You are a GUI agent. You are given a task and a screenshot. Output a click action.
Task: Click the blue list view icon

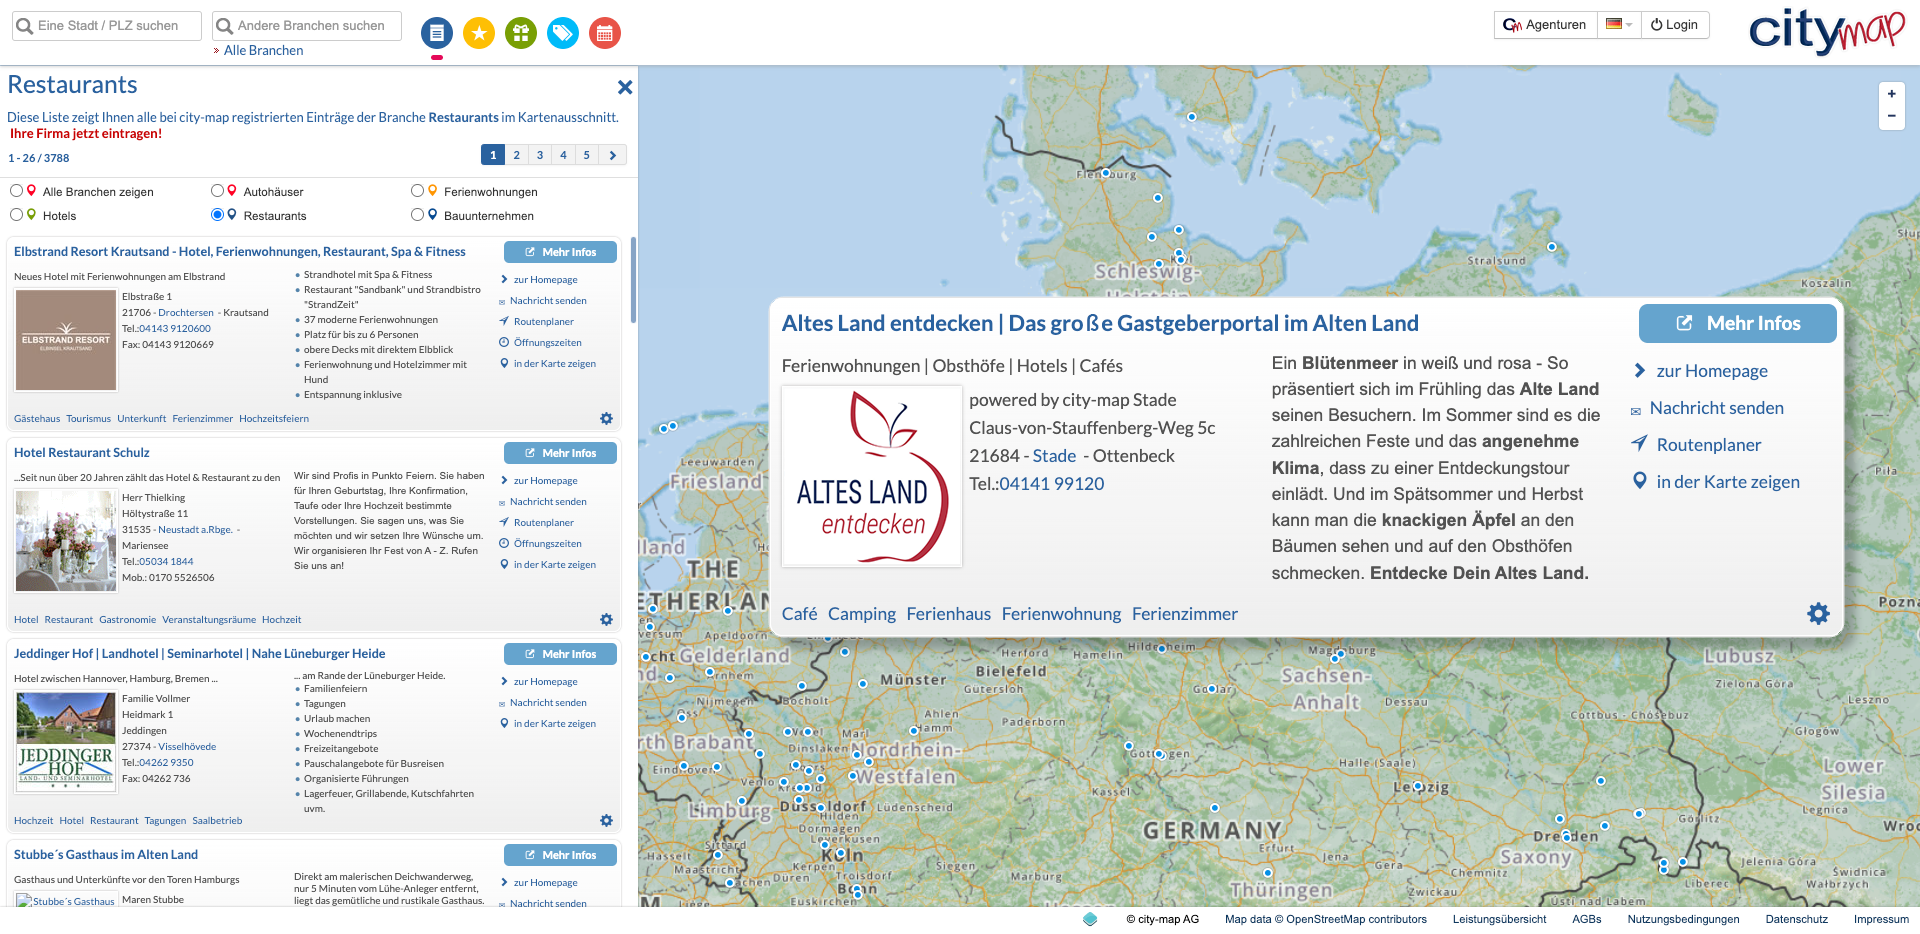point(437,34)
